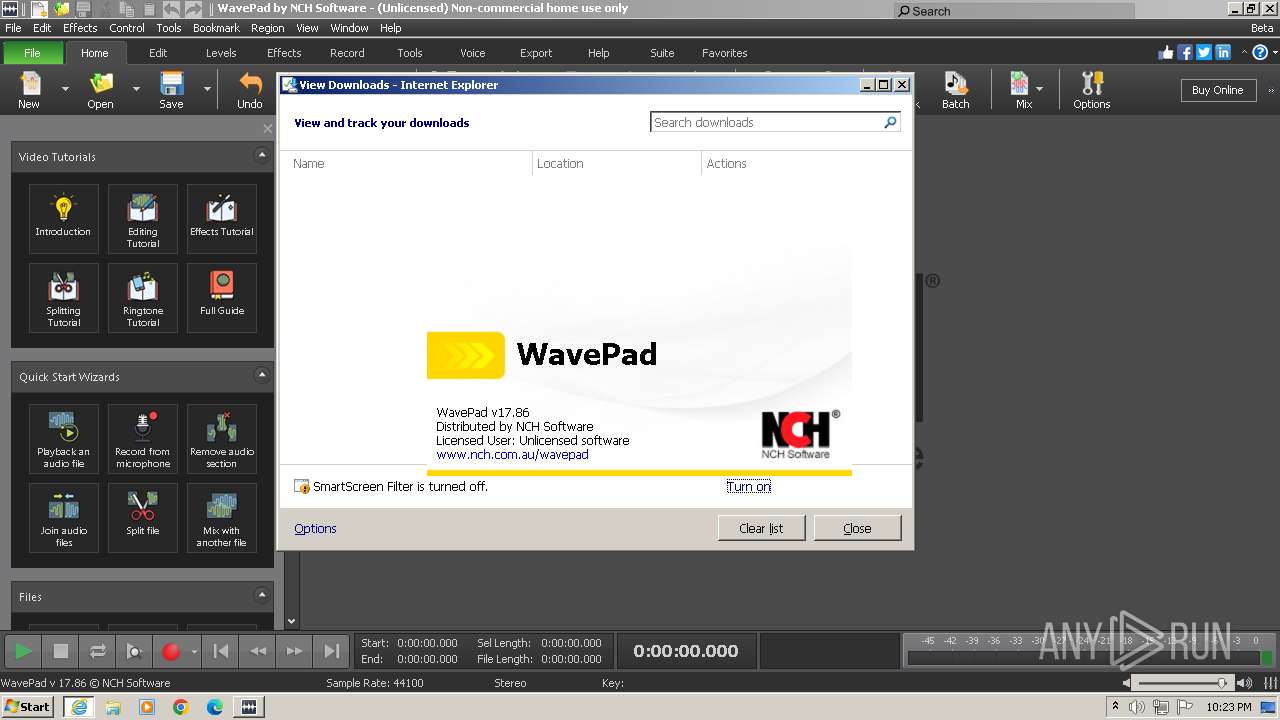Collapse the Quick Start Wizards panel

[262, 376]
